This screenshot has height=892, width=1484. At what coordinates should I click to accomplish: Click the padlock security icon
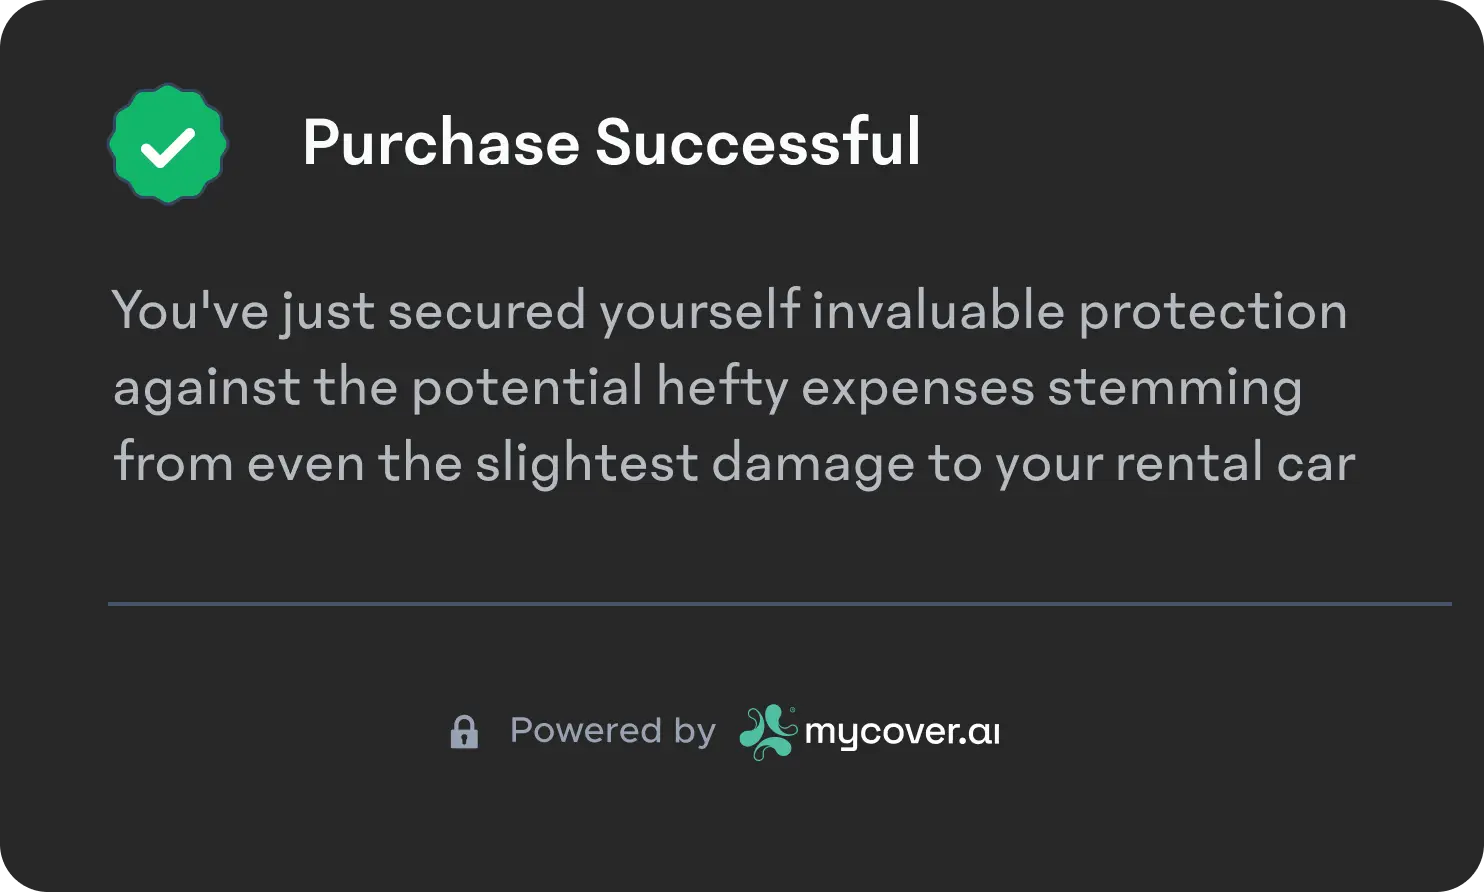464,732
